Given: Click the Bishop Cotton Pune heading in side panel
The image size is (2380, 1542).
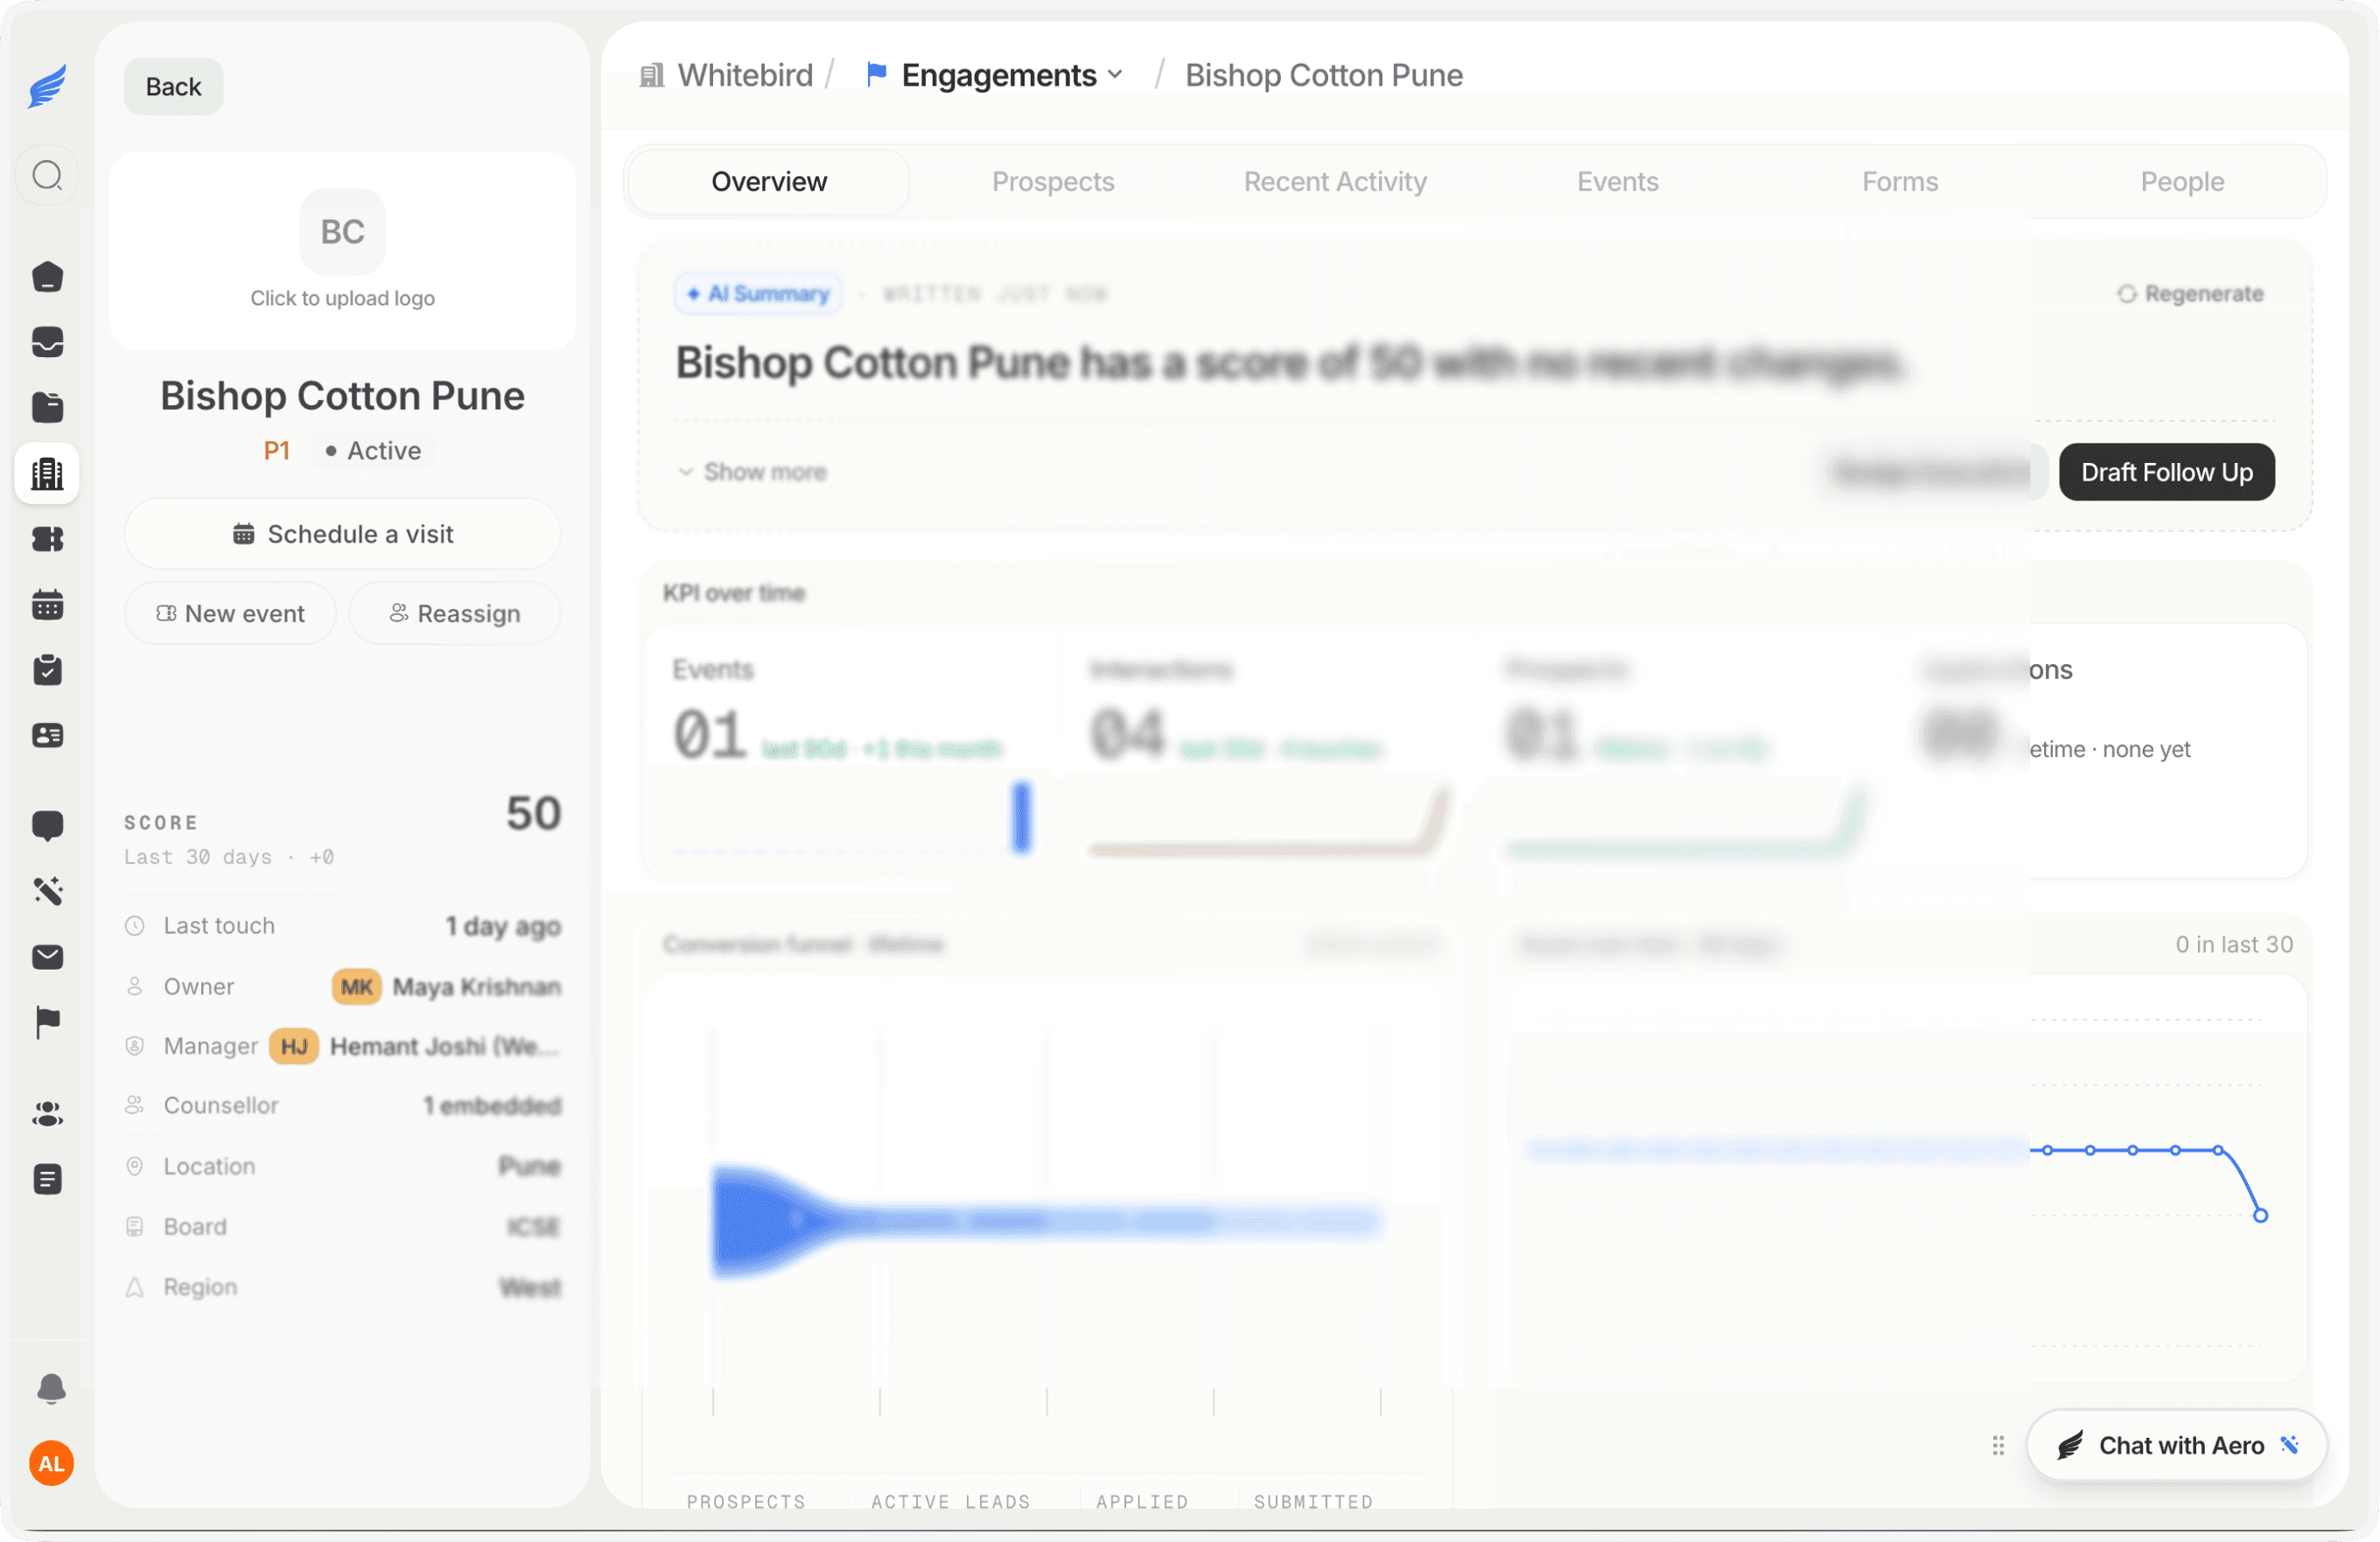Looking at the screenshot, I should 342,396.
